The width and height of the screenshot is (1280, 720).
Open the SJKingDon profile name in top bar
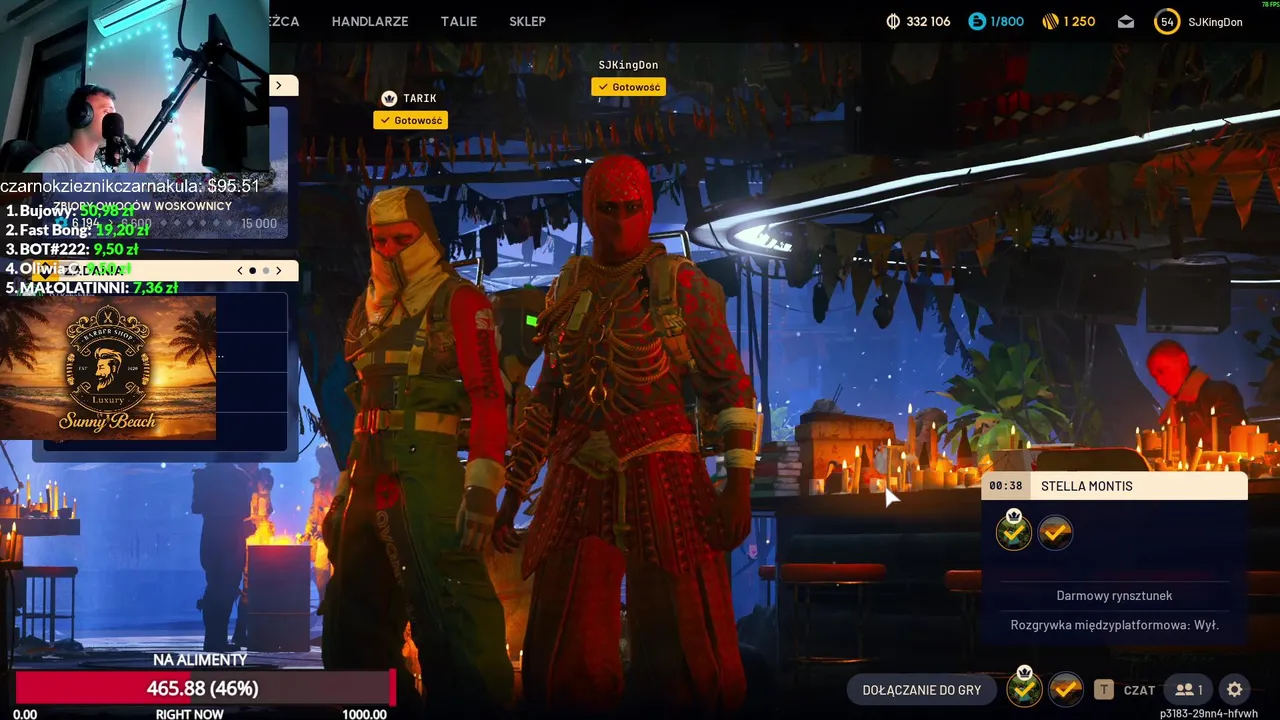coord(1215,22)
